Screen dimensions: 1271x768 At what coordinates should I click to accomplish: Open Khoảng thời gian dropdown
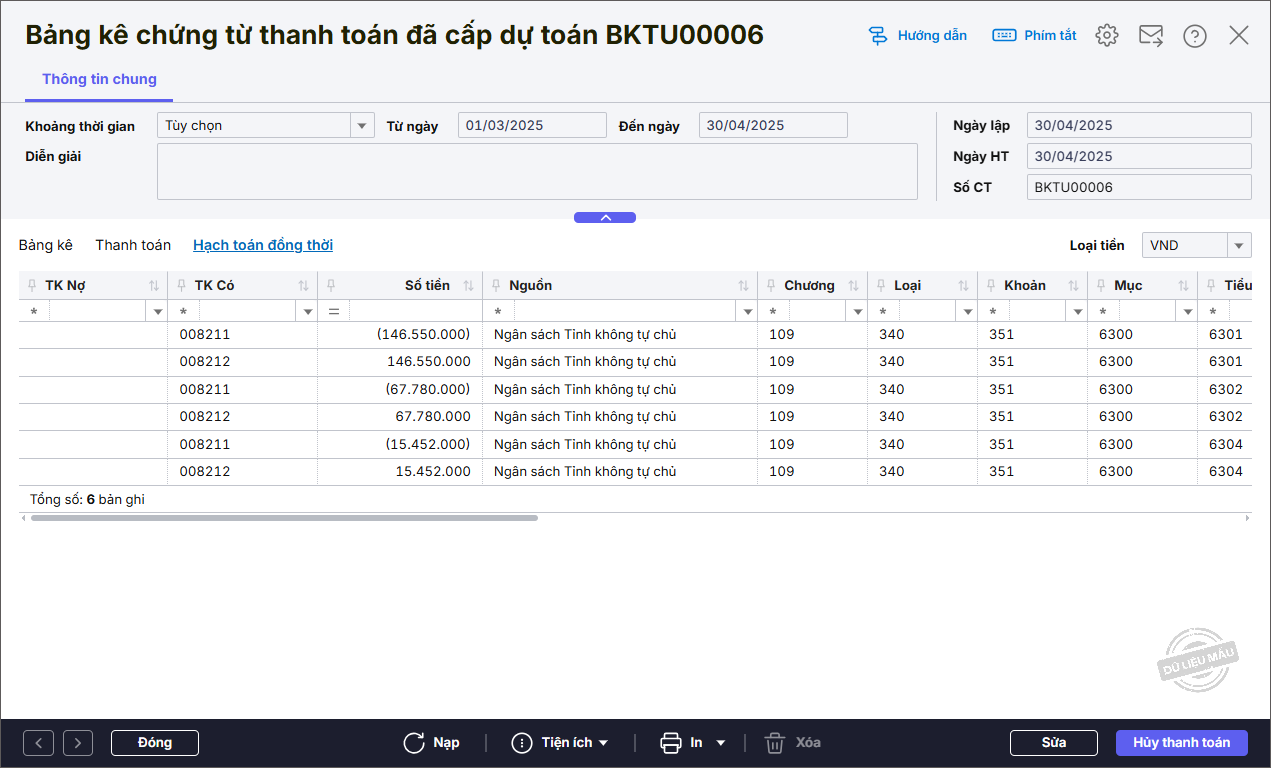pos(361,126)
